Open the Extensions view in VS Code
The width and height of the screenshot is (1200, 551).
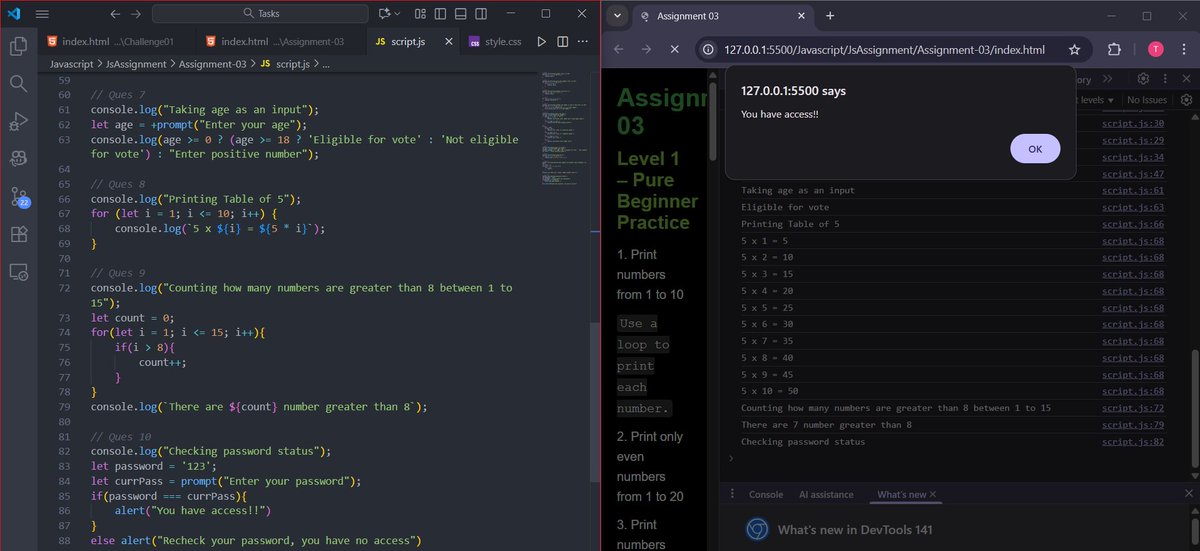click(18, 234)
